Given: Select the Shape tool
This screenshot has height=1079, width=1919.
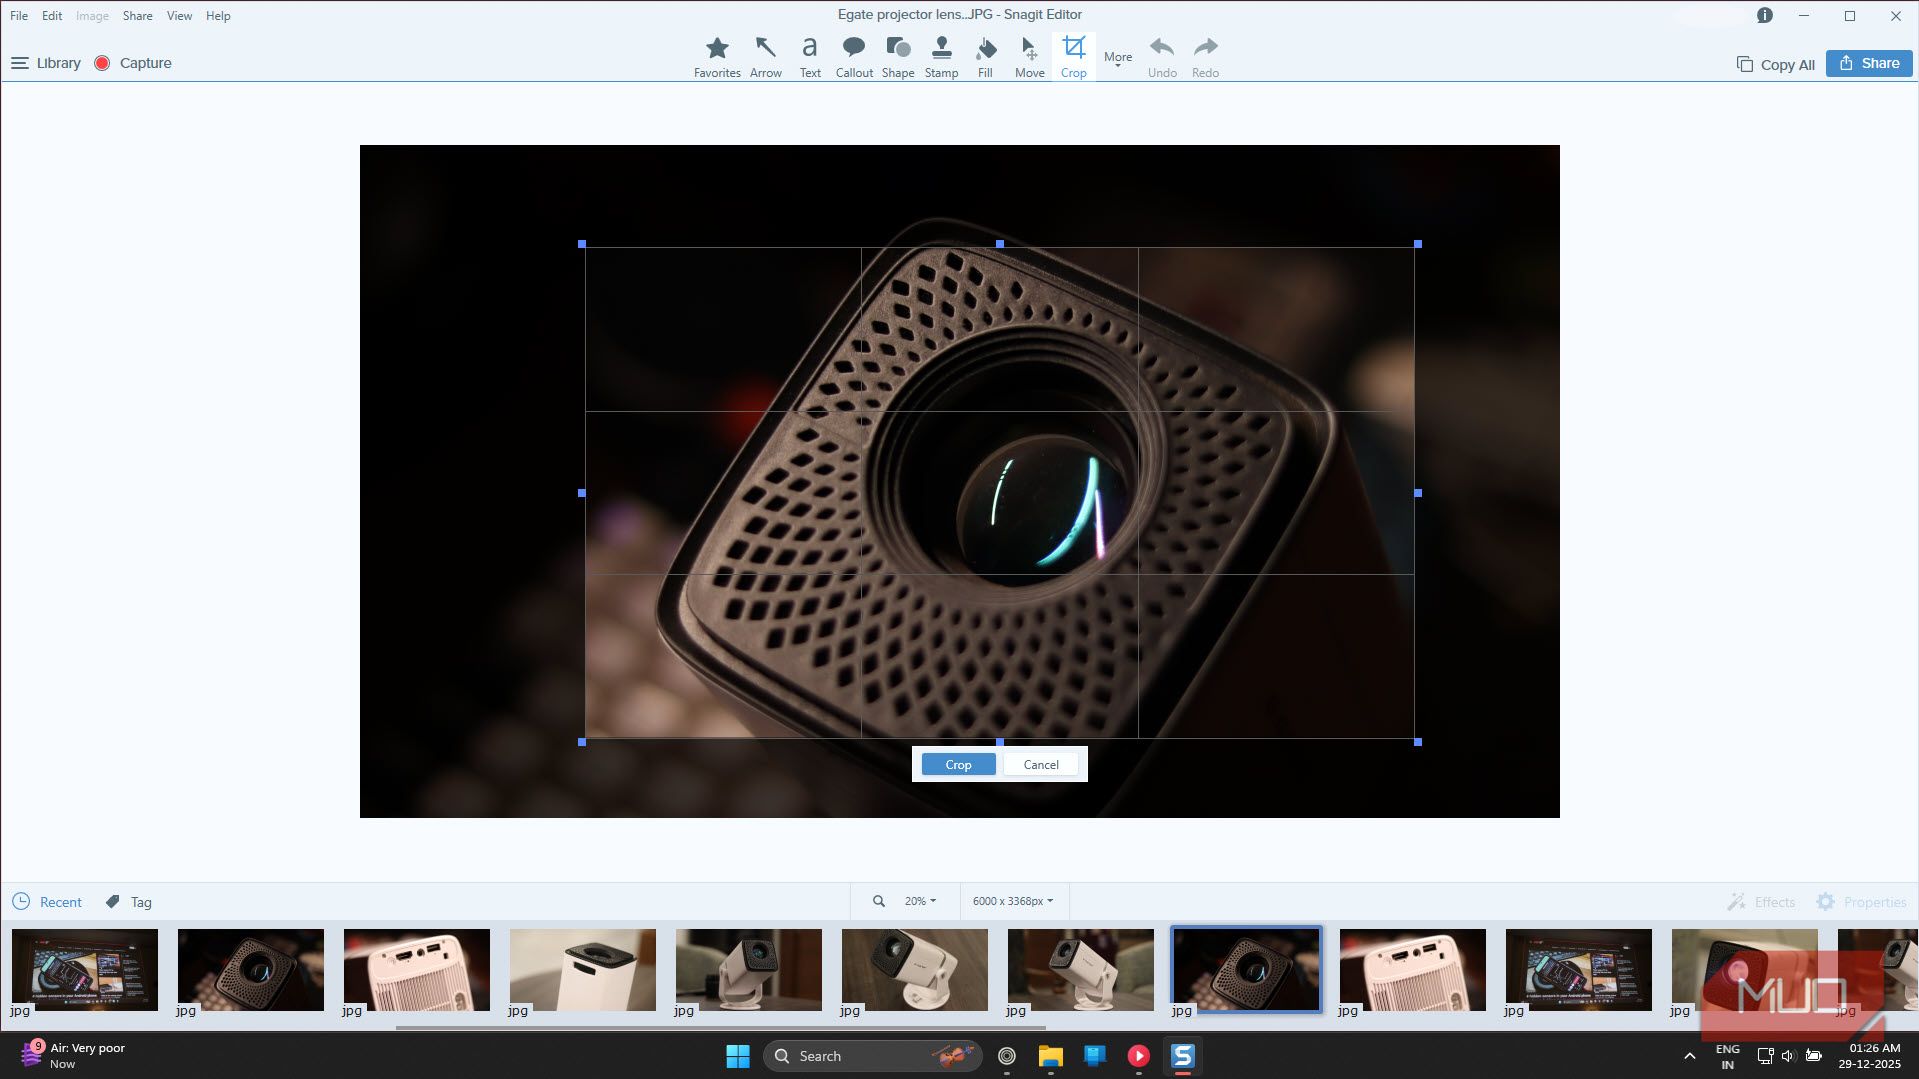Looking at the screenshot, I should (898, 57).
